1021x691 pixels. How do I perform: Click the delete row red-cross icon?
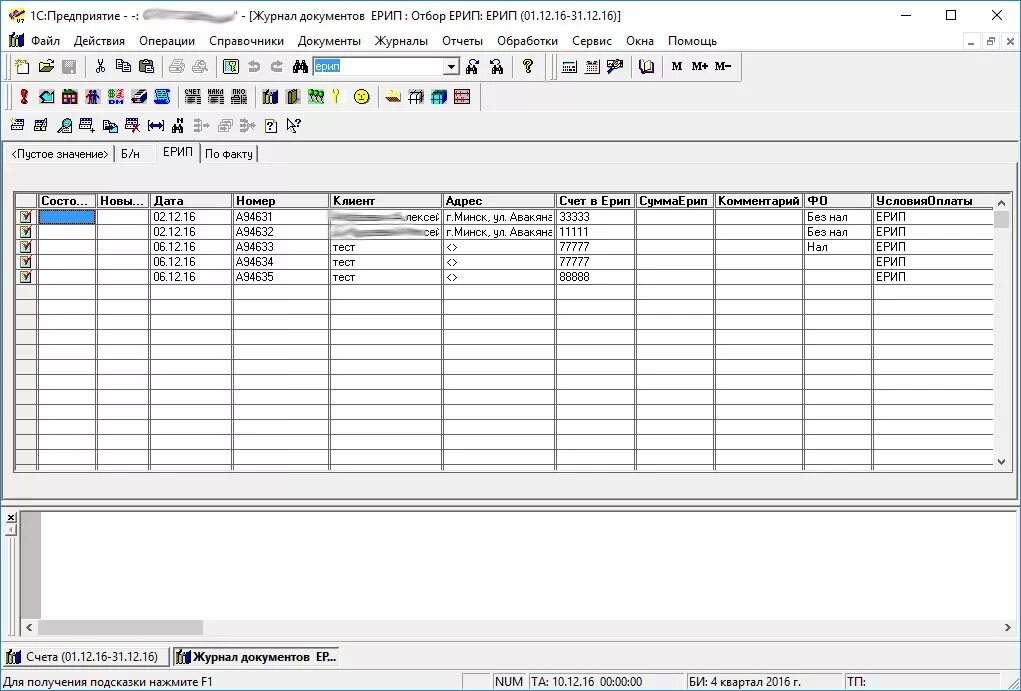133,126
